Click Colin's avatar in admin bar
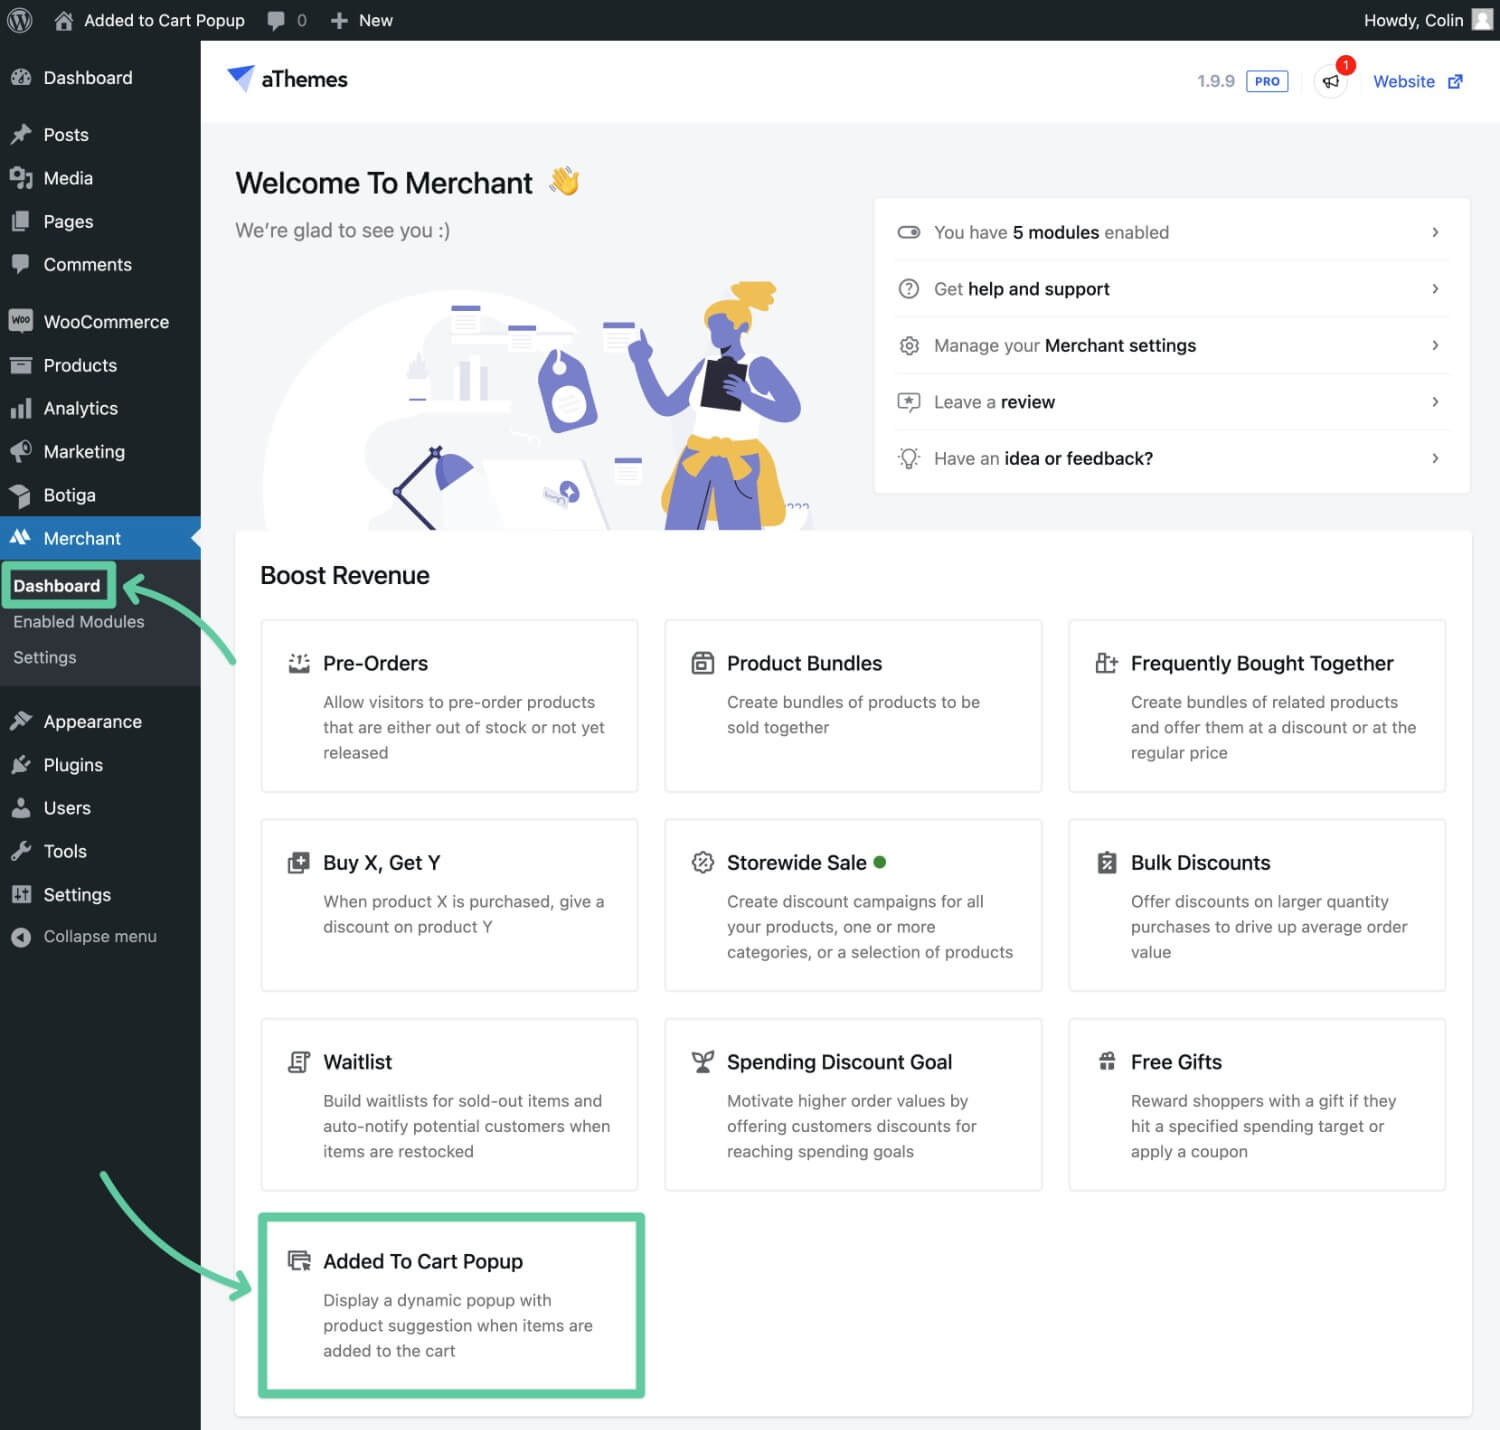This screenshot has width=1500, height=1430. 1482,20
